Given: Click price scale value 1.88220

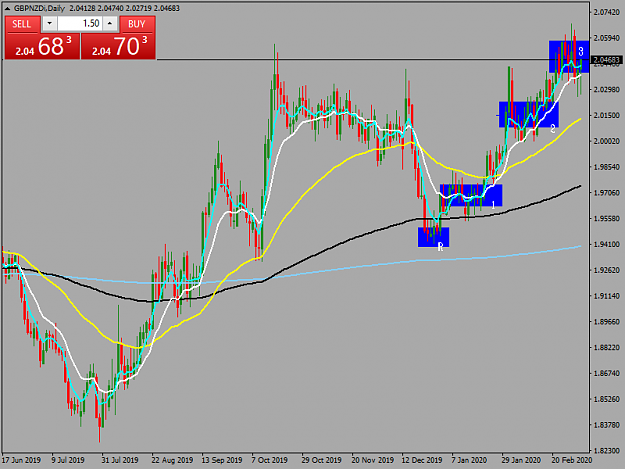Looking at the screenshot, I should 607,348.
